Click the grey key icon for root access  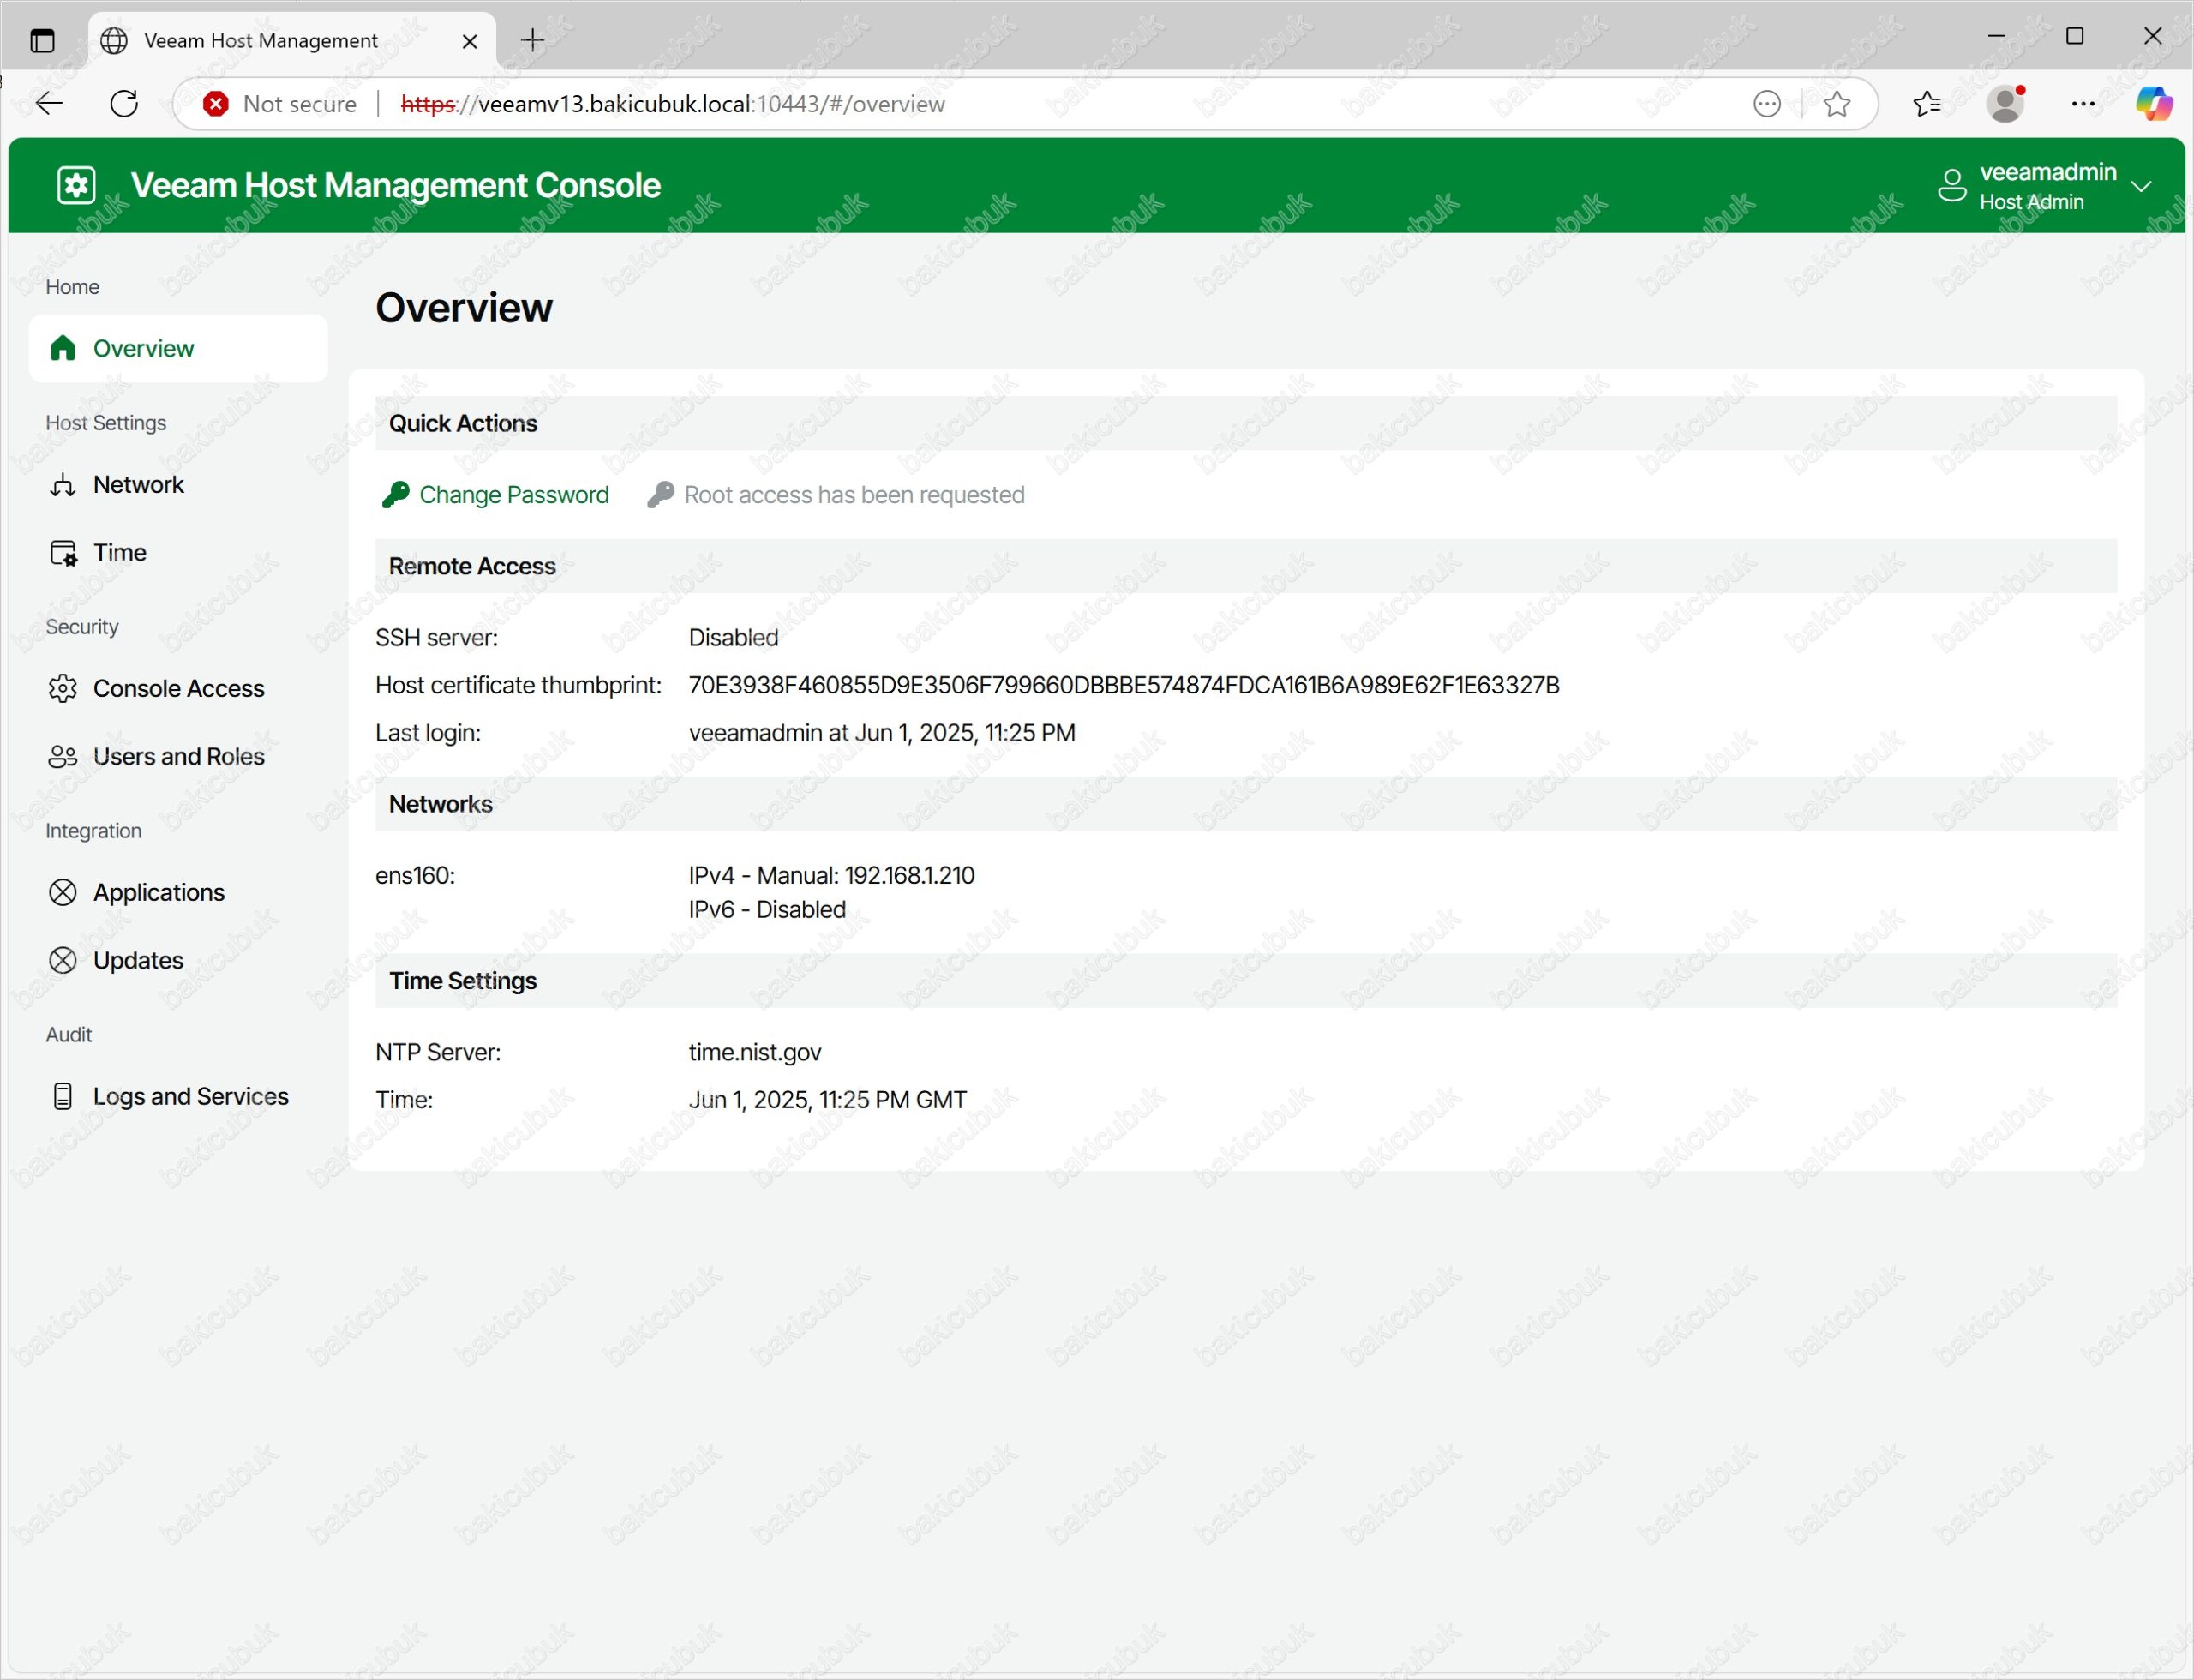click(x=661, y=495)
